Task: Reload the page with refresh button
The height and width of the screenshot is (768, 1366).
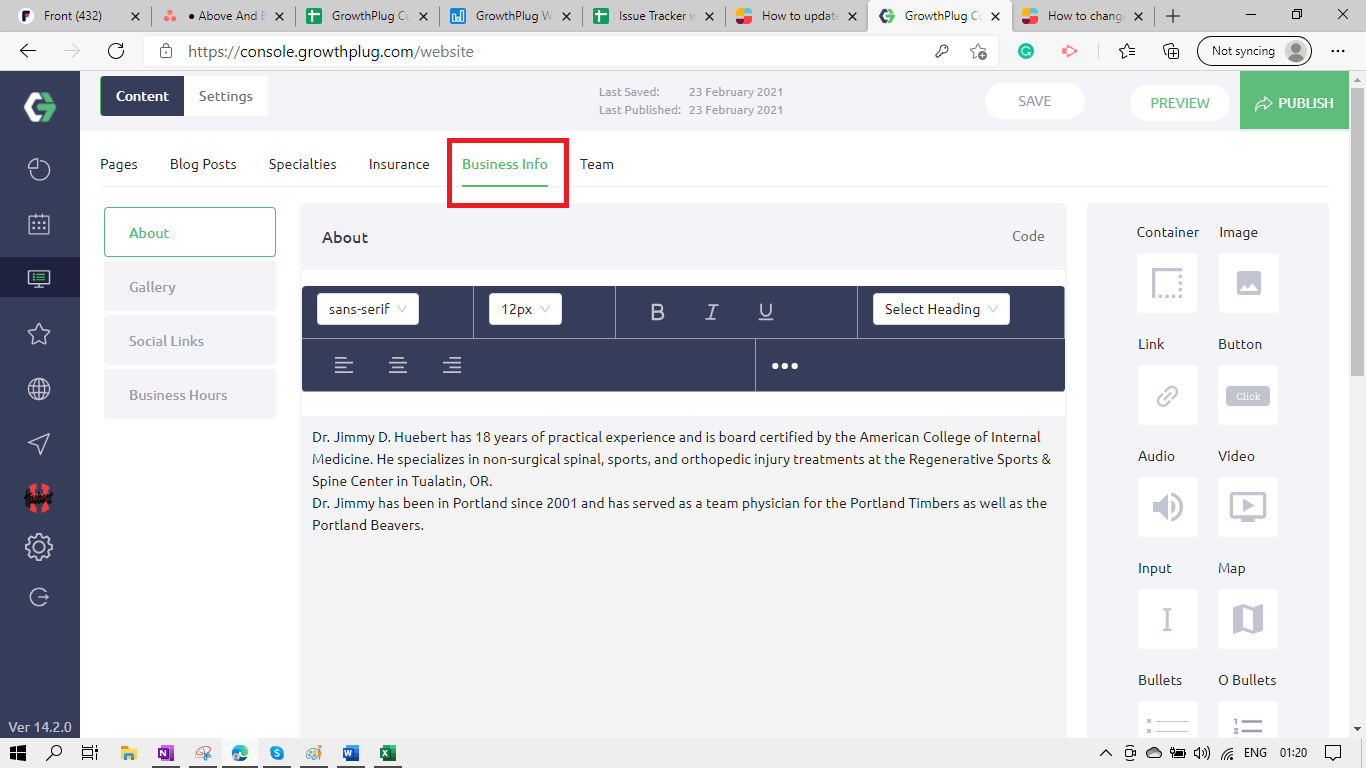Action: pos(116,51)
